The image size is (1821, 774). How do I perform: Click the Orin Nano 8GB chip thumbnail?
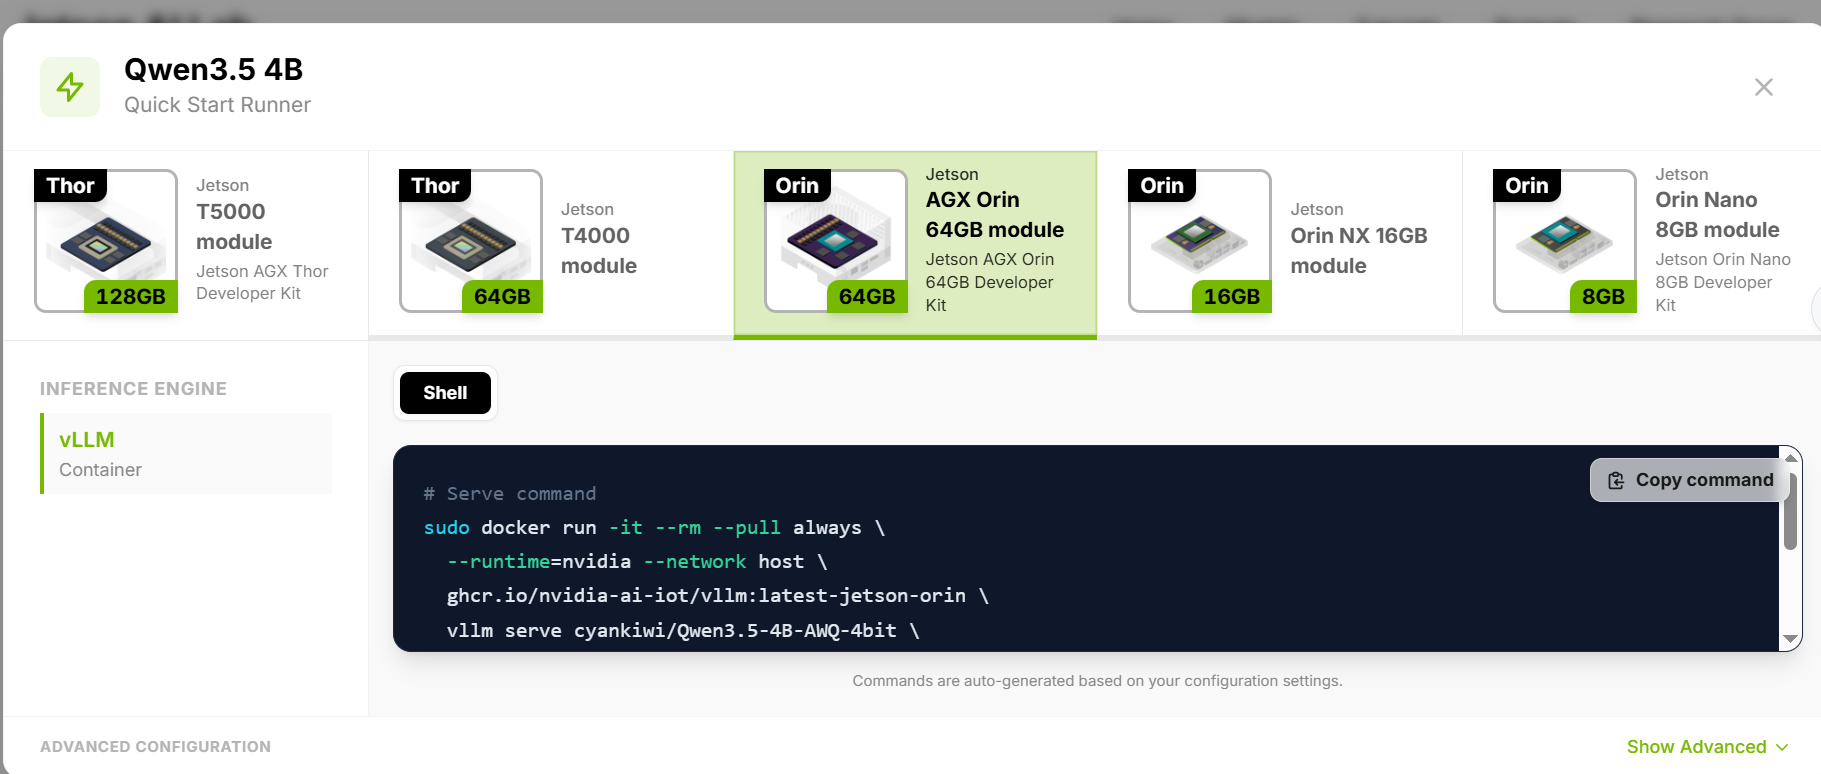click(x=1565, y=241)
